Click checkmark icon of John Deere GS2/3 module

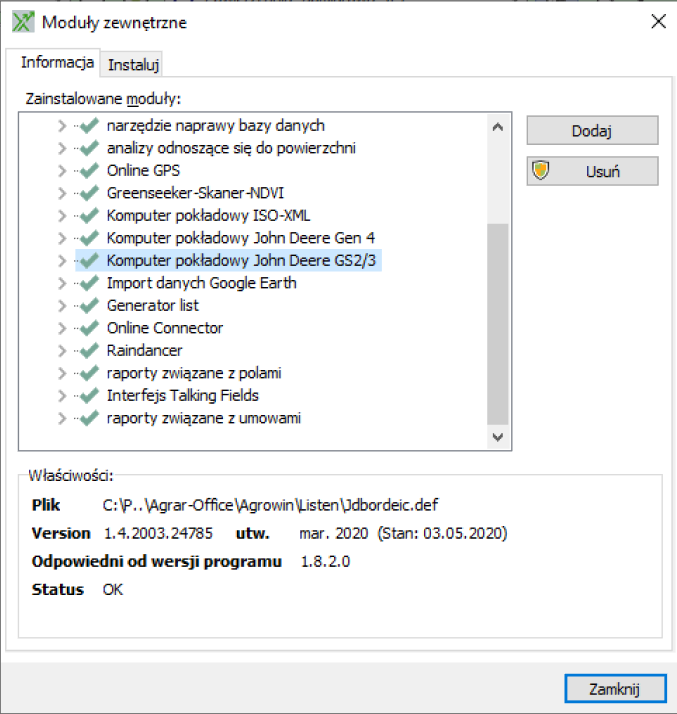point(90,260)
